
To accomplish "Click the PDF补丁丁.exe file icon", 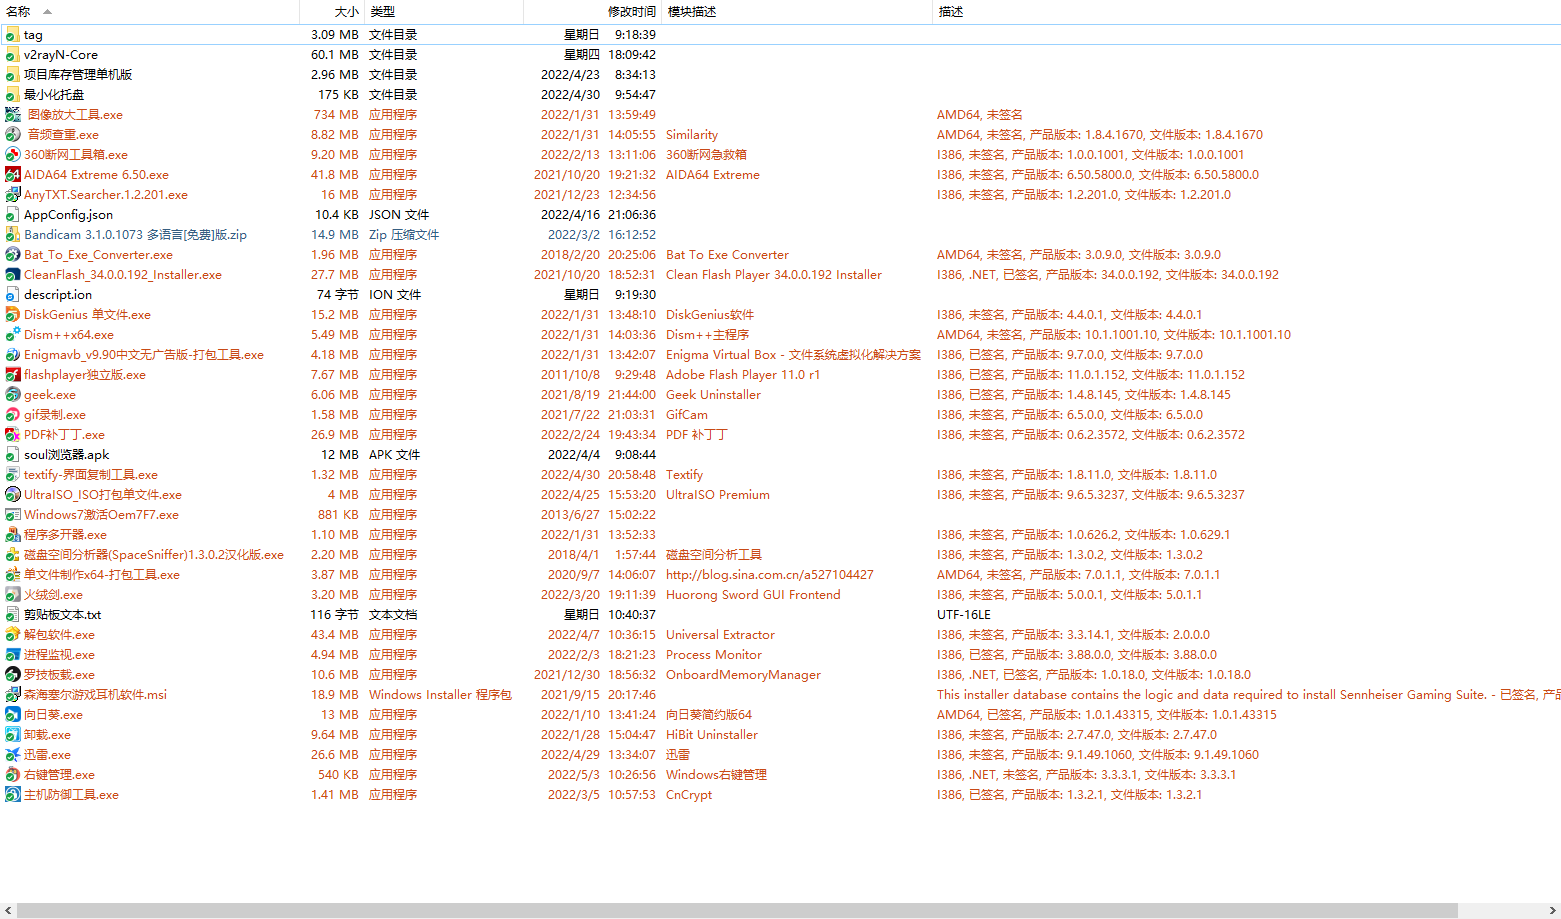I will (x=12, y=435).
